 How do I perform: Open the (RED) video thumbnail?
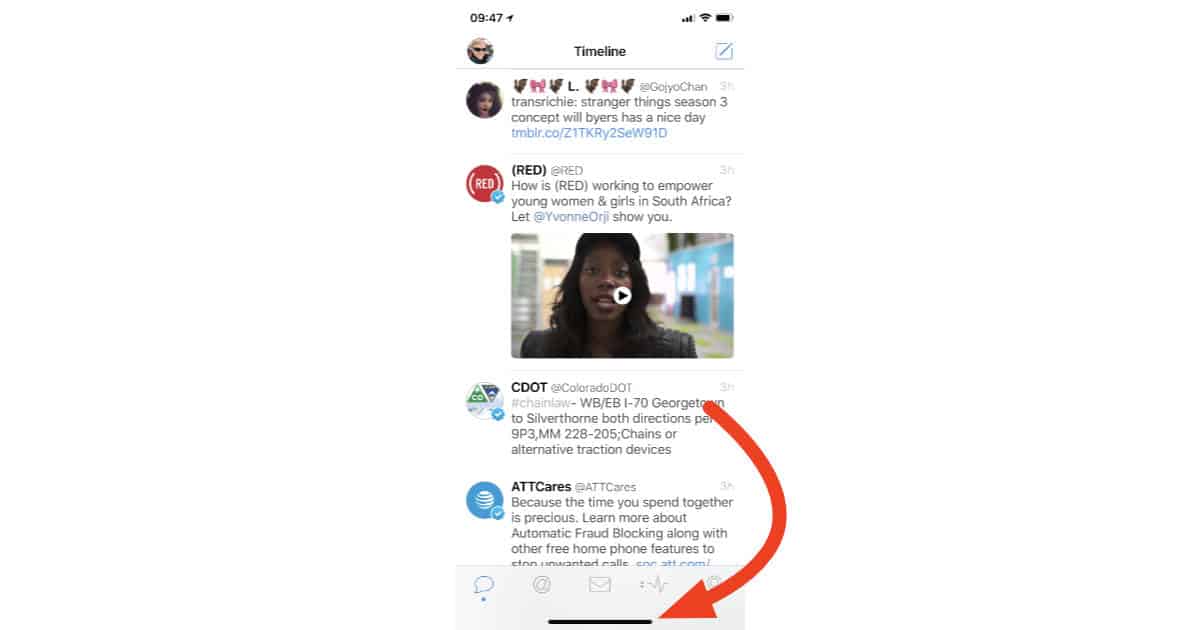pos(622,296)
